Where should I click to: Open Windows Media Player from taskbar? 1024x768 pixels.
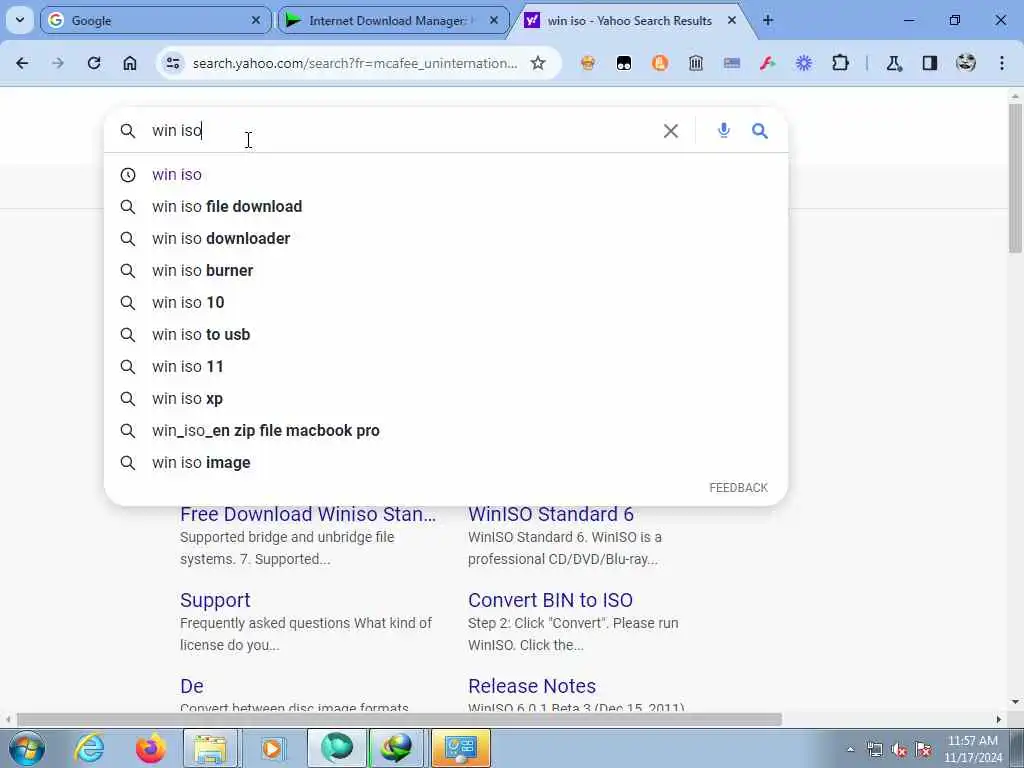click(x=272, y=748)
